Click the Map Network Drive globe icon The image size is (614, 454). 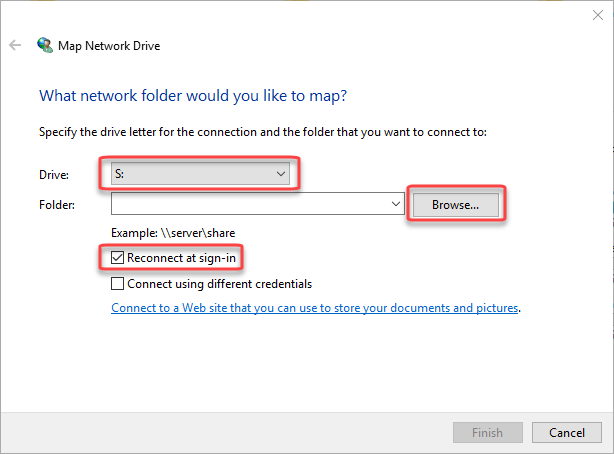click(x=45, y=45)
